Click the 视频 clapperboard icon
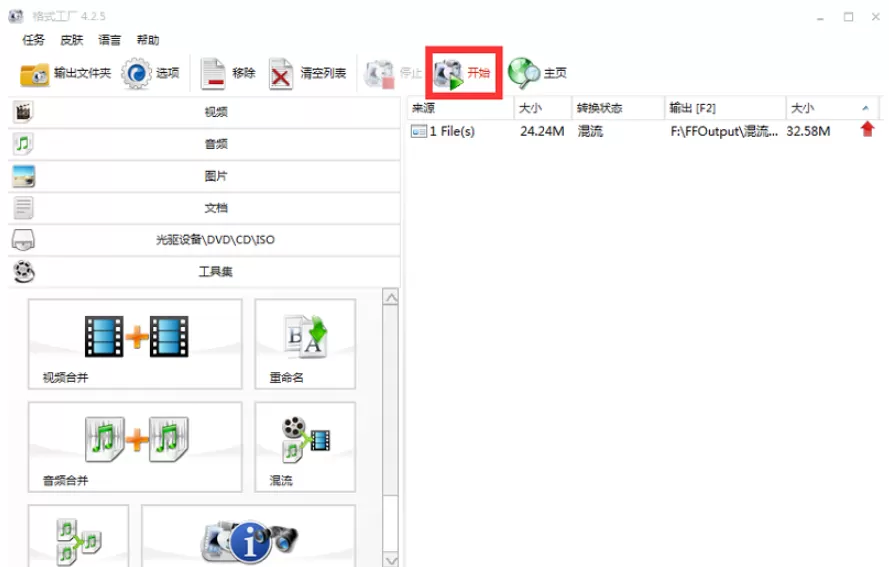The height and width of the screenshot is (567, 889). 23,112
